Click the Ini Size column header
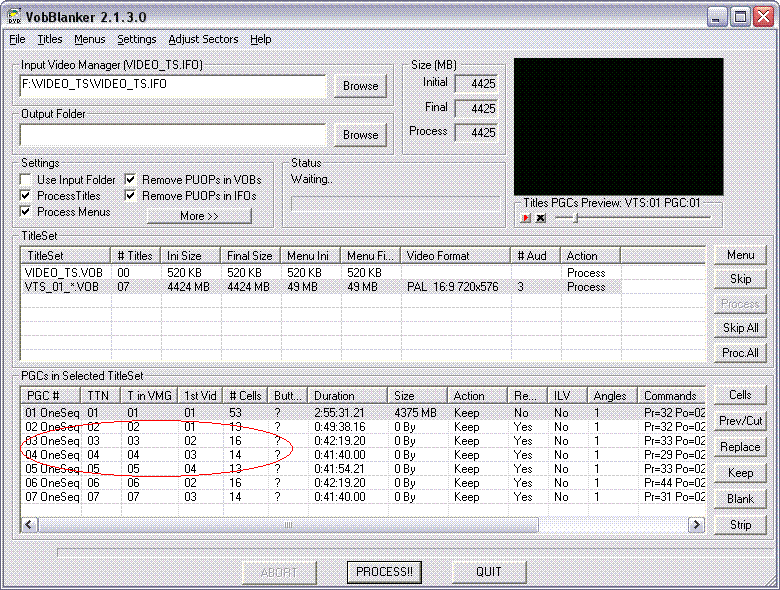780x590 pixels. pos(190,256)
